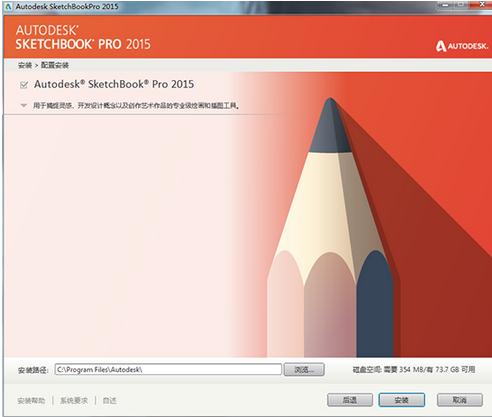Expand the product description triangle

pos(23,105)
